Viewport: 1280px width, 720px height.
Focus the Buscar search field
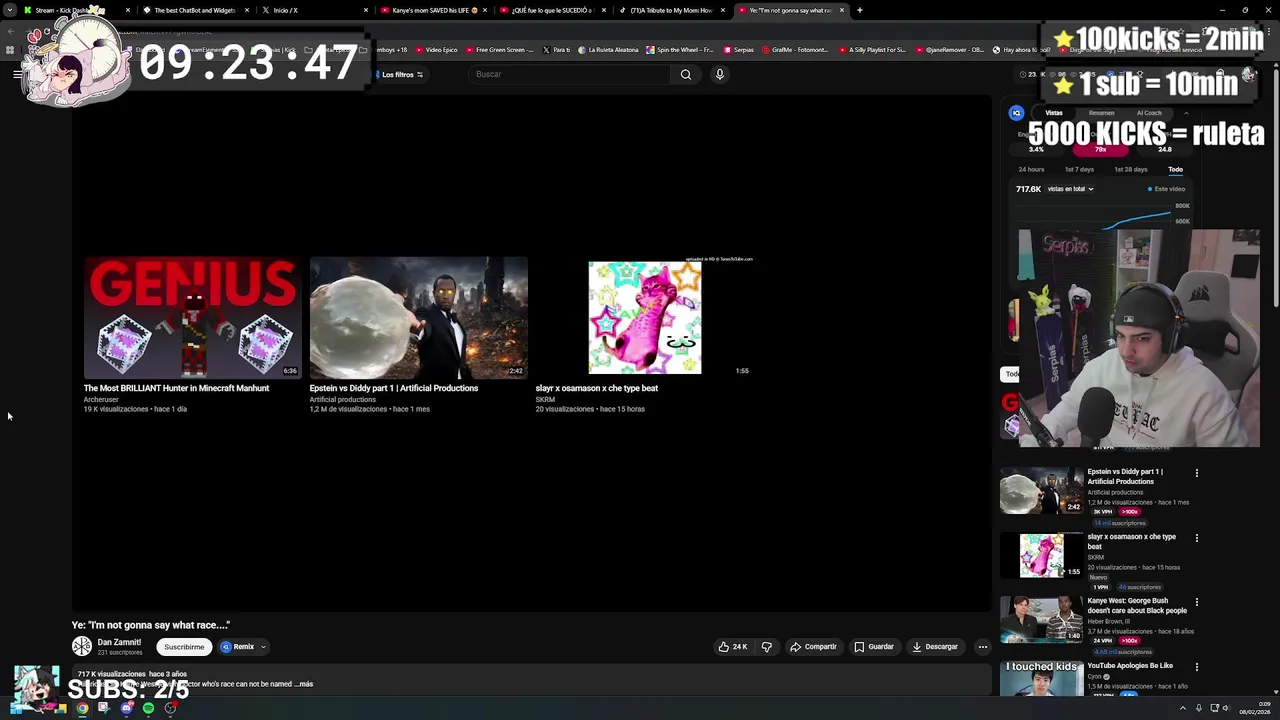[570, 74]
